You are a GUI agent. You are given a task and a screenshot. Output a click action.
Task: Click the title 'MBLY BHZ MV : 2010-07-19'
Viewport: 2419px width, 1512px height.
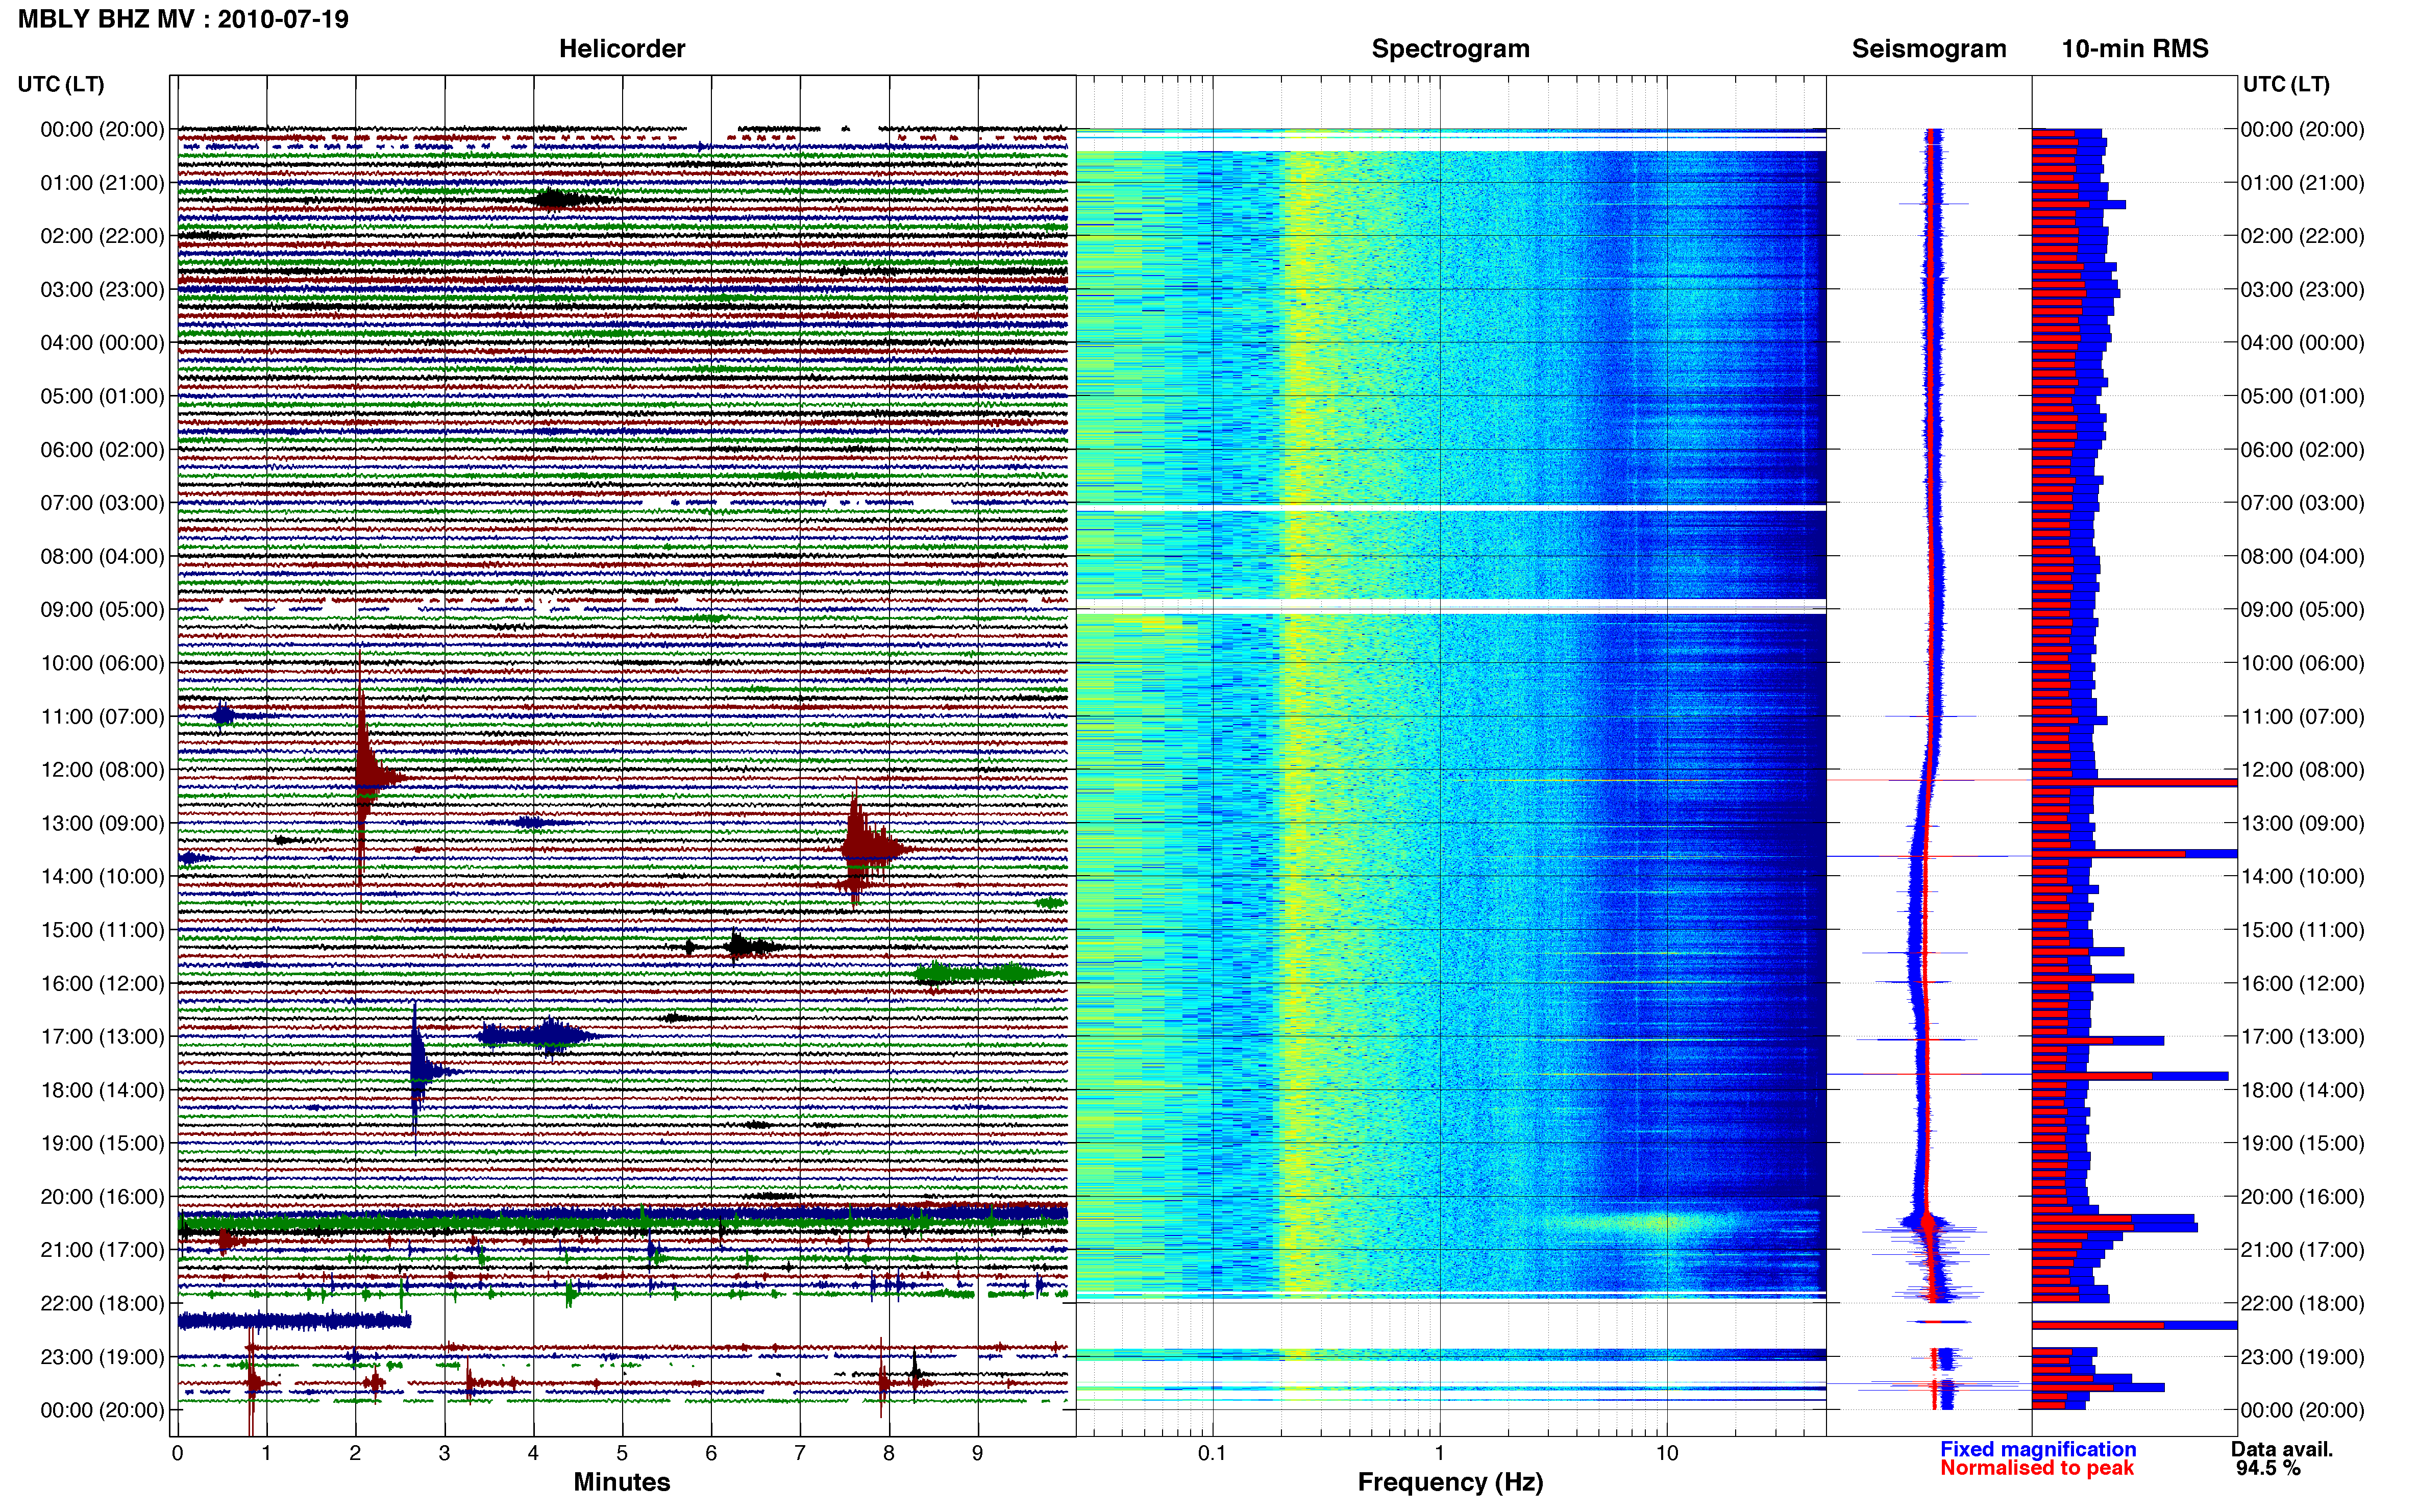coord(183,19)
